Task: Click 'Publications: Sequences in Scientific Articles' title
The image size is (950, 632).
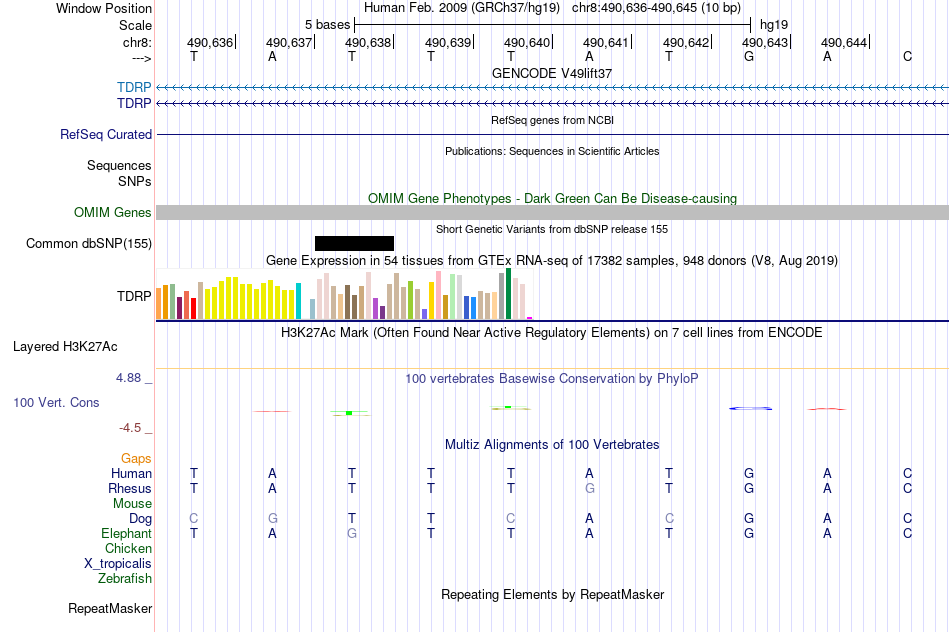Action: click(552, 151)
